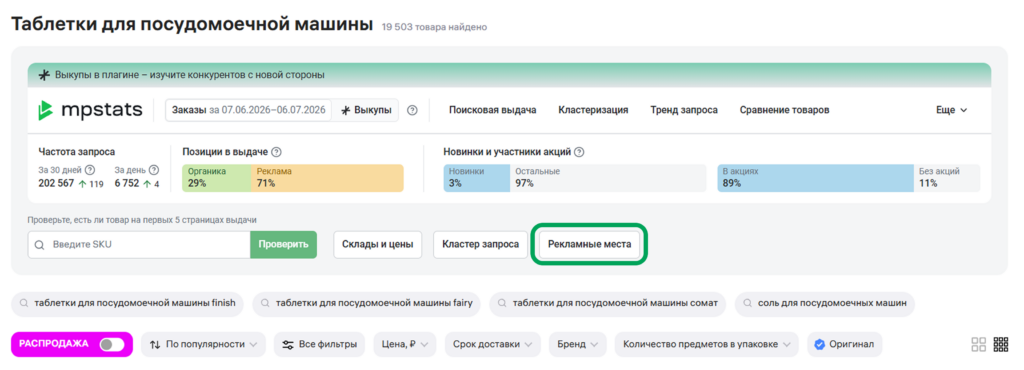This screenshot has width=1024, height=370.
Task: Click the Кластер запроса button
Action: click(x=481, y=245)
